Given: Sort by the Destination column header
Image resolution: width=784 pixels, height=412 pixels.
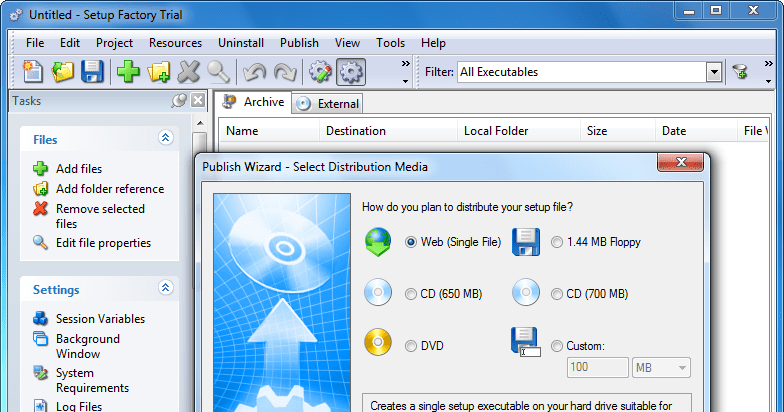Looking at the screenshot, I should click(x=388, y=131).
